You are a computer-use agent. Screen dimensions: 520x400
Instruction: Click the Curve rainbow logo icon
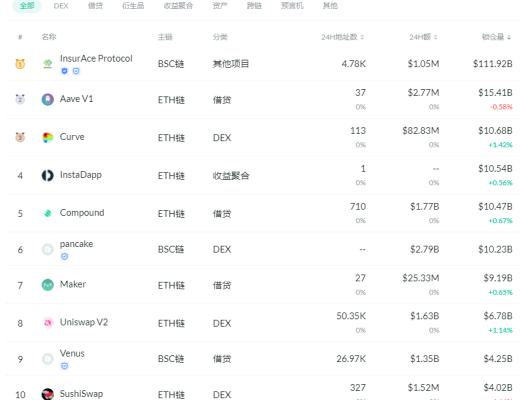pos(48,137)
